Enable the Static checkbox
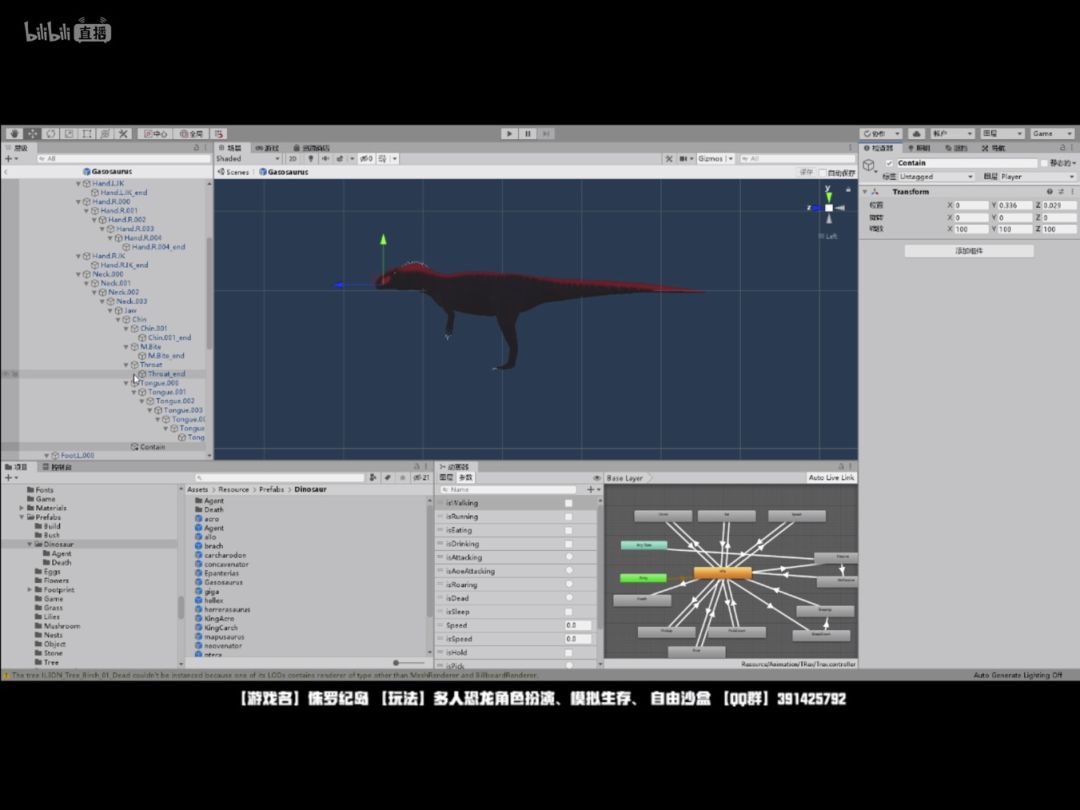 (1044, 163)
